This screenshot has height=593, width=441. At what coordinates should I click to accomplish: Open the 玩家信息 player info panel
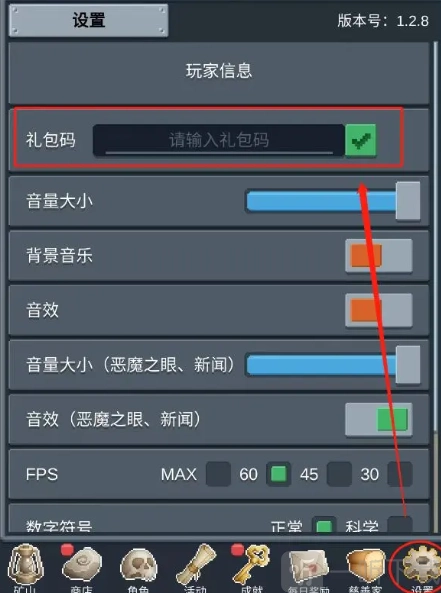tap(219, 72)
